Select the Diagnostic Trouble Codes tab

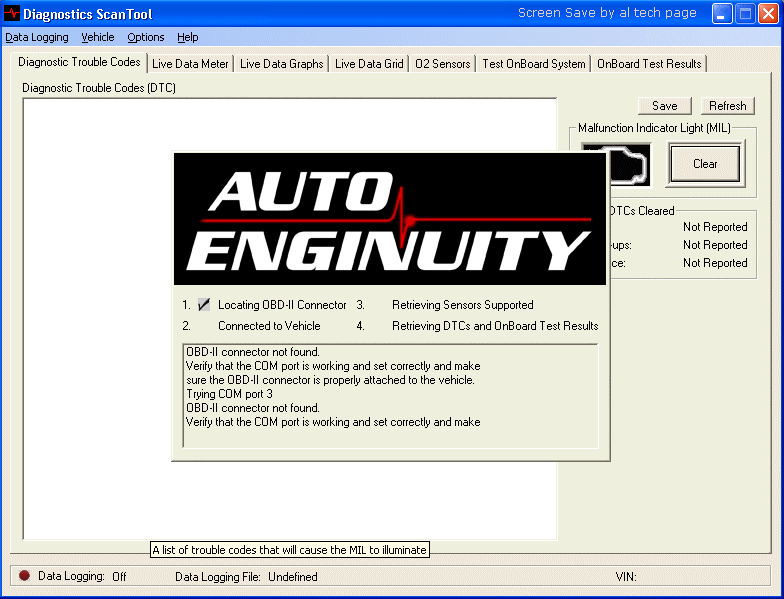(79, 62)
